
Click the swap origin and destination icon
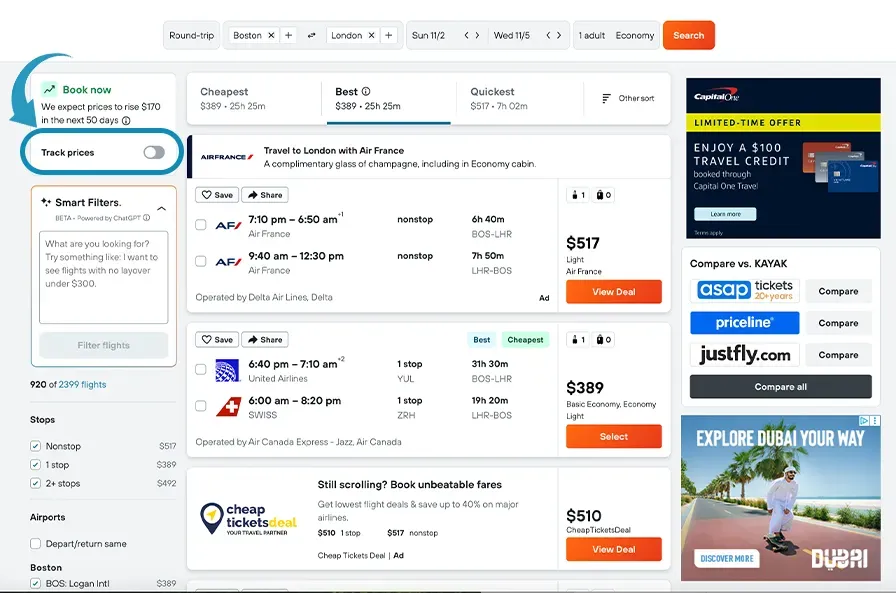pyautogui.click(x=310, y=34)
